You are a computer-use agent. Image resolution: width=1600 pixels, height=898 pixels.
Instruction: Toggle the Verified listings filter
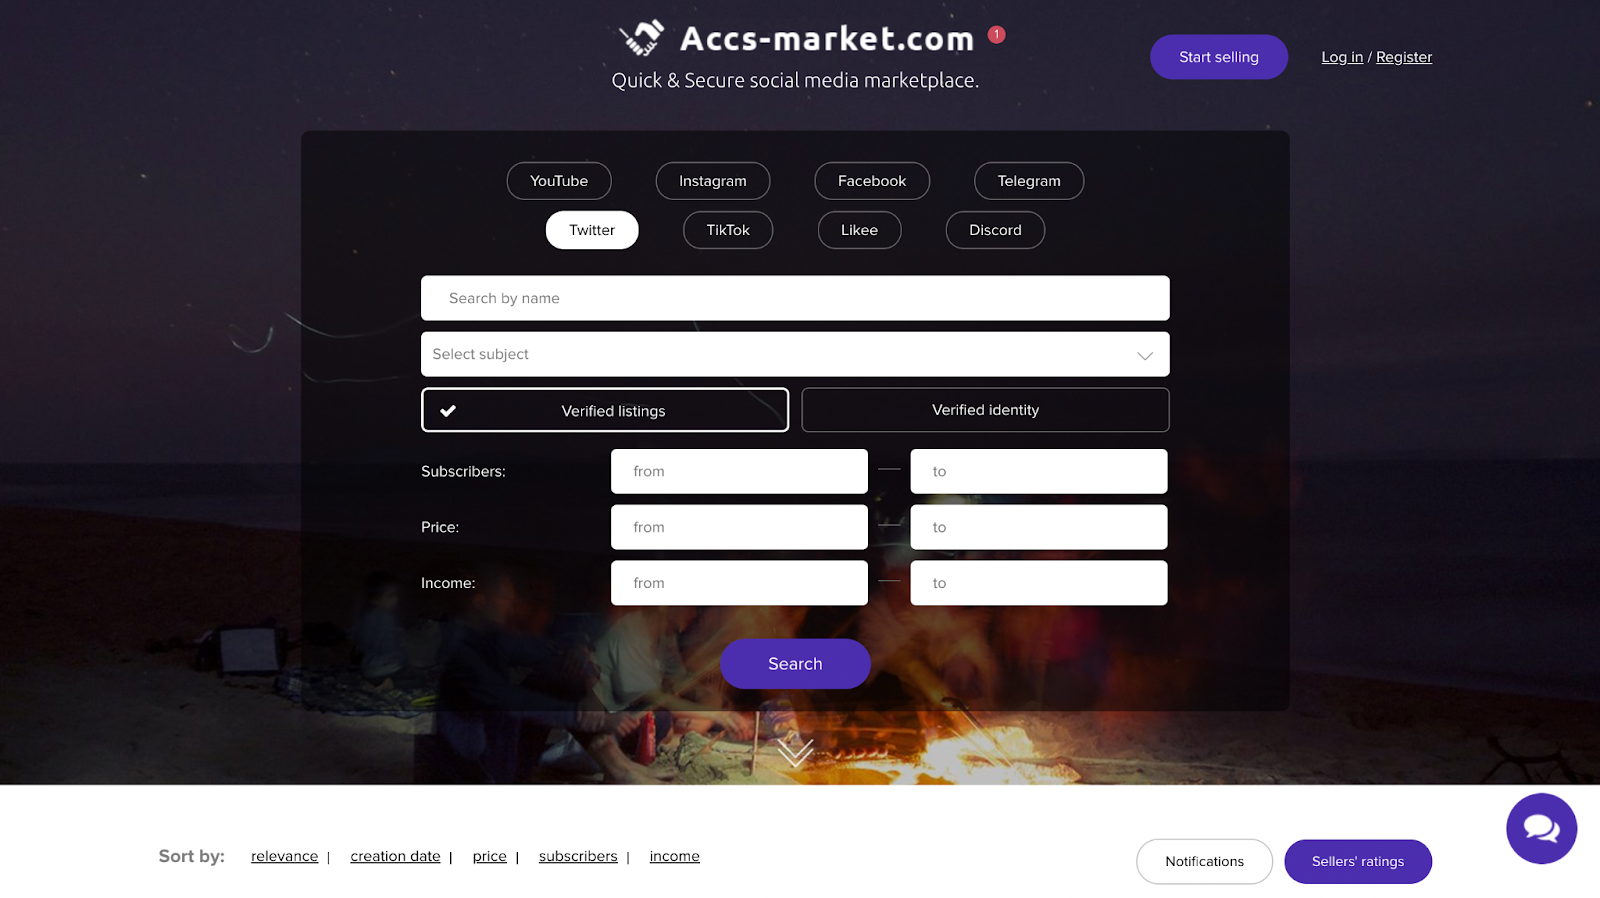tap(605, 410)
